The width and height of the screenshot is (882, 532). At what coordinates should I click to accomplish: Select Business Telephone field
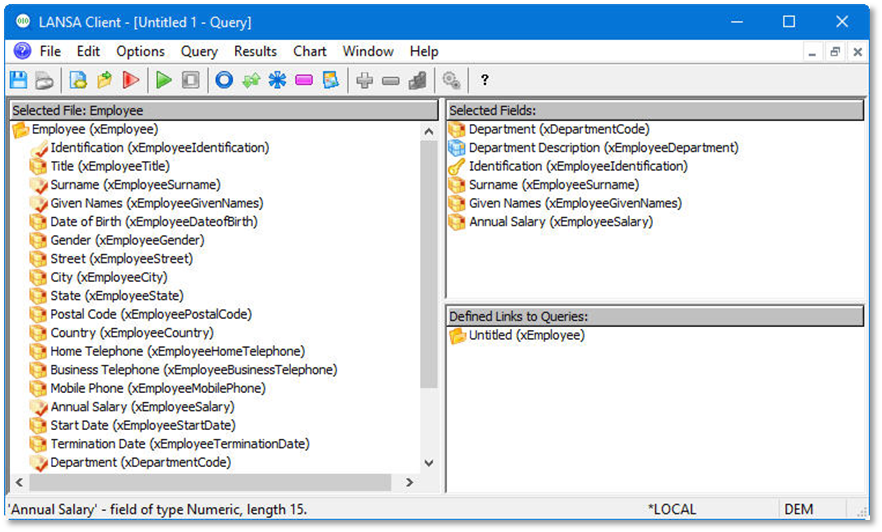point(194,371)
